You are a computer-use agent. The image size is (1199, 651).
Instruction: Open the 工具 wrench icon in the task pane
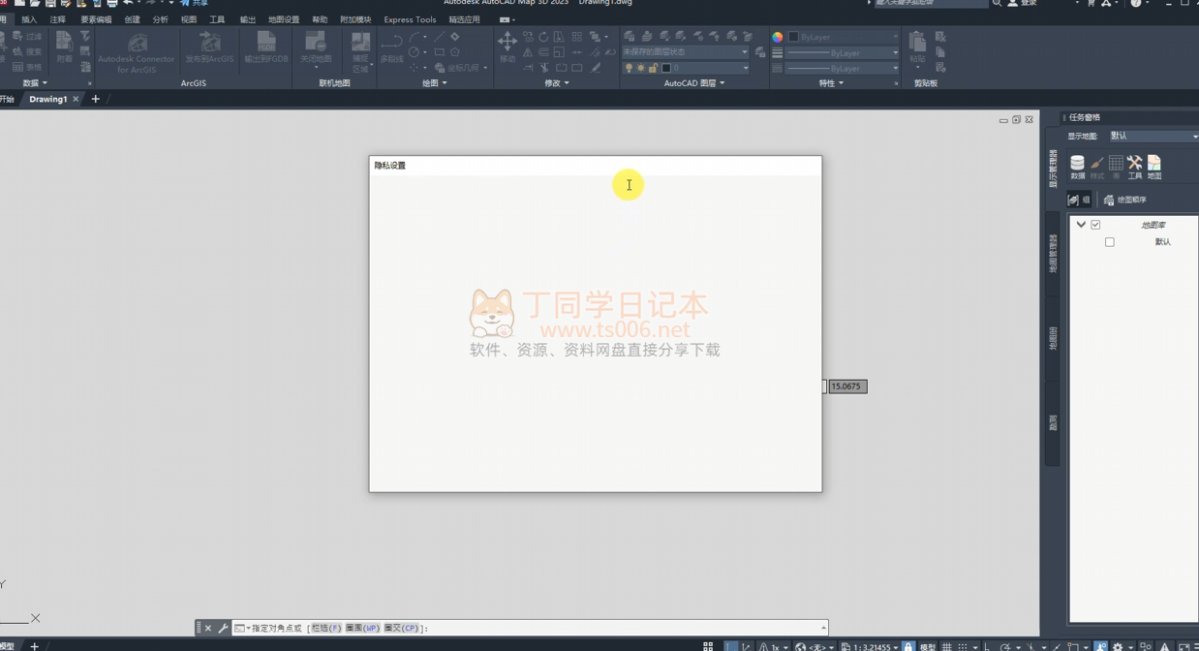pos(1134,164)
